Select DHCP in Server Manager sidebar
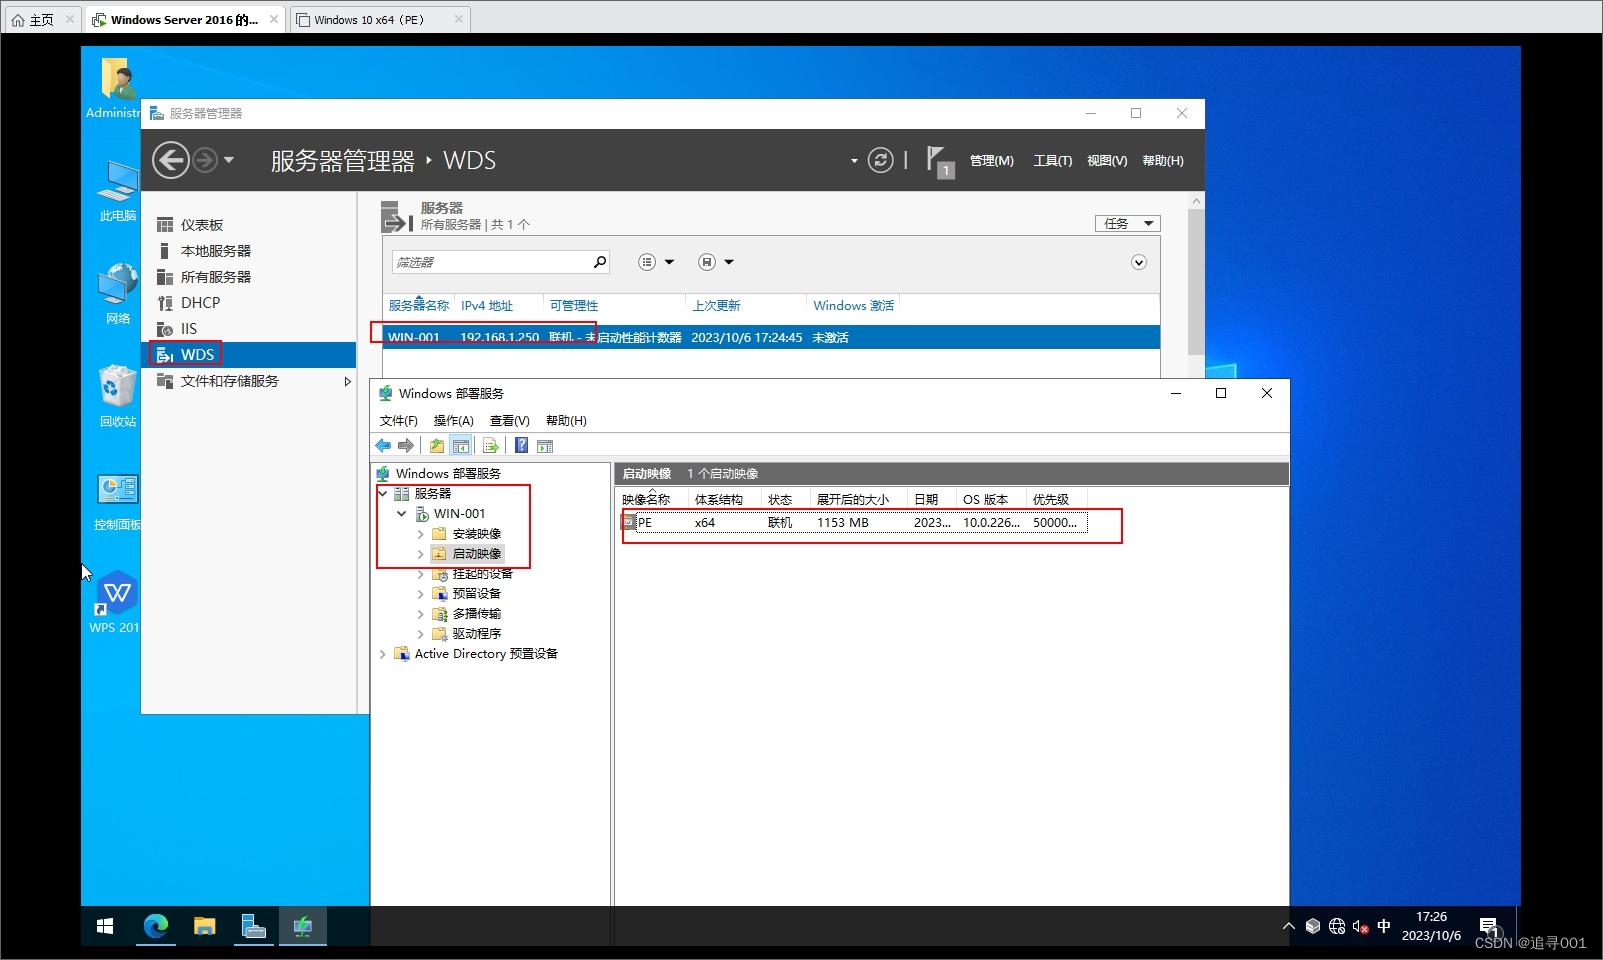This screenshot has height=960, width=1603. (249, 303)
